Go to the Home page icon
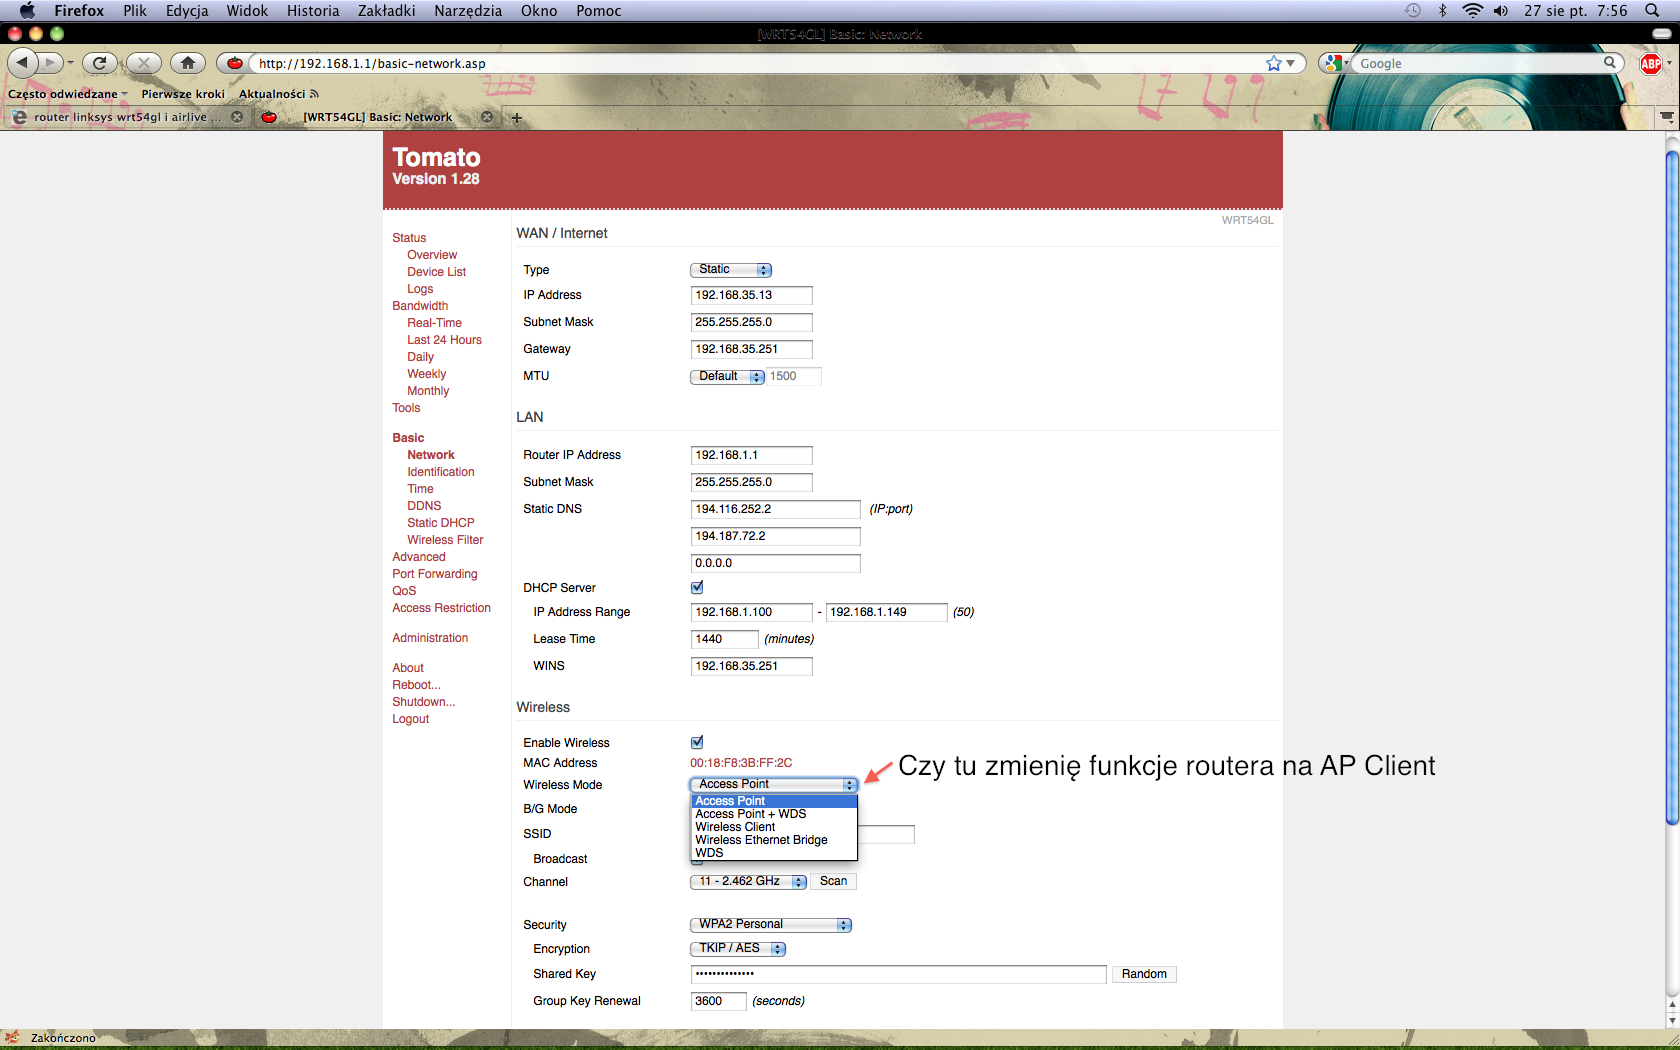 click(187, 63)
